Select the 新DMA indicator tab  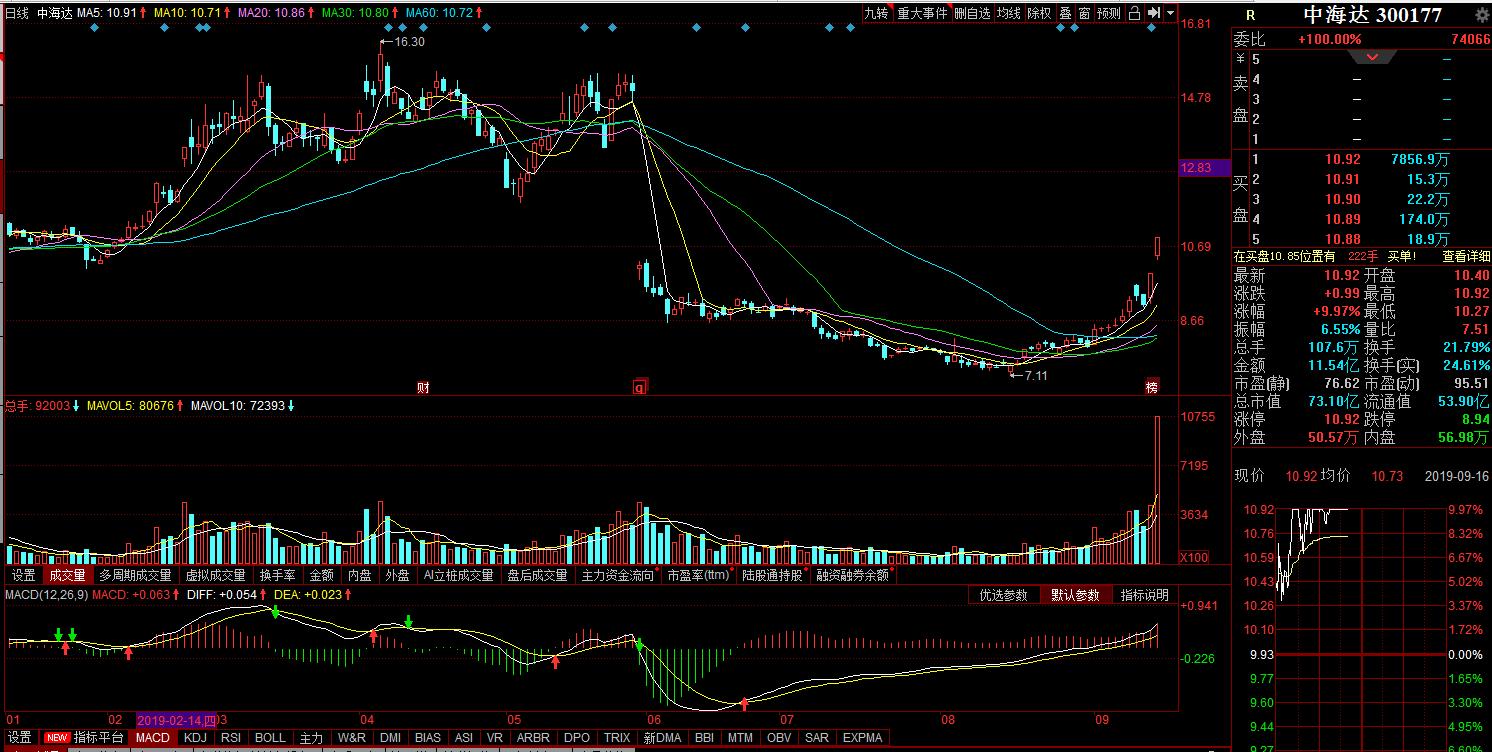[662, 738]
